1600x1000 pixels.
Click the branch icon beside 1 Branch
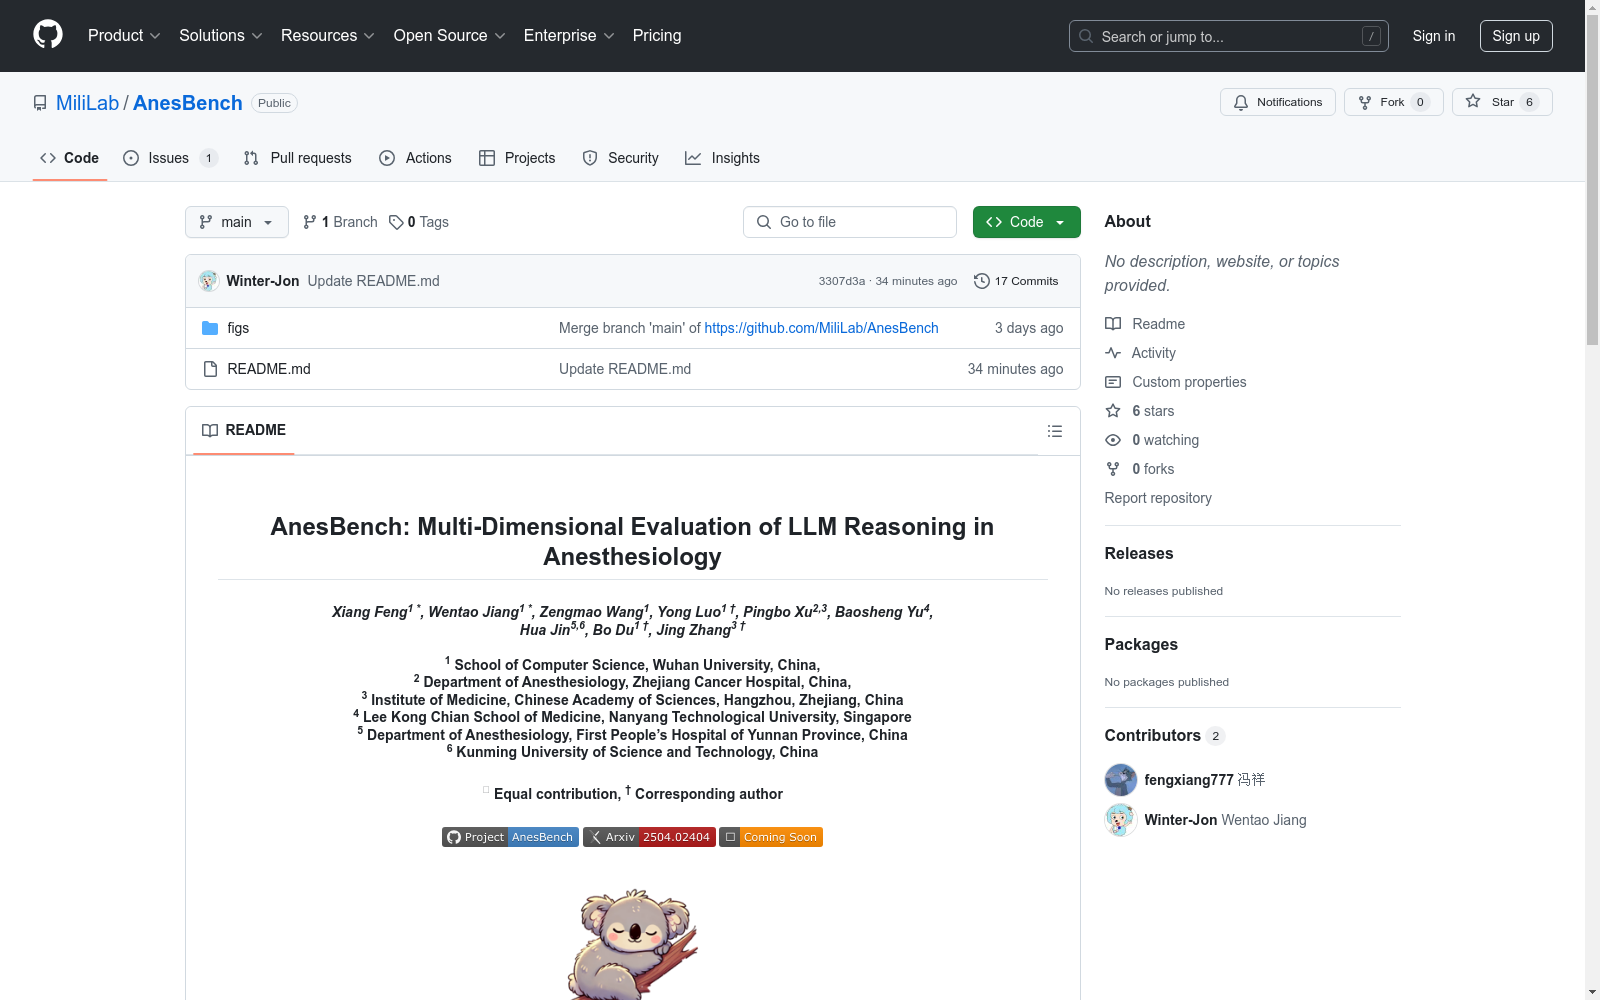(x=310, y=222)
